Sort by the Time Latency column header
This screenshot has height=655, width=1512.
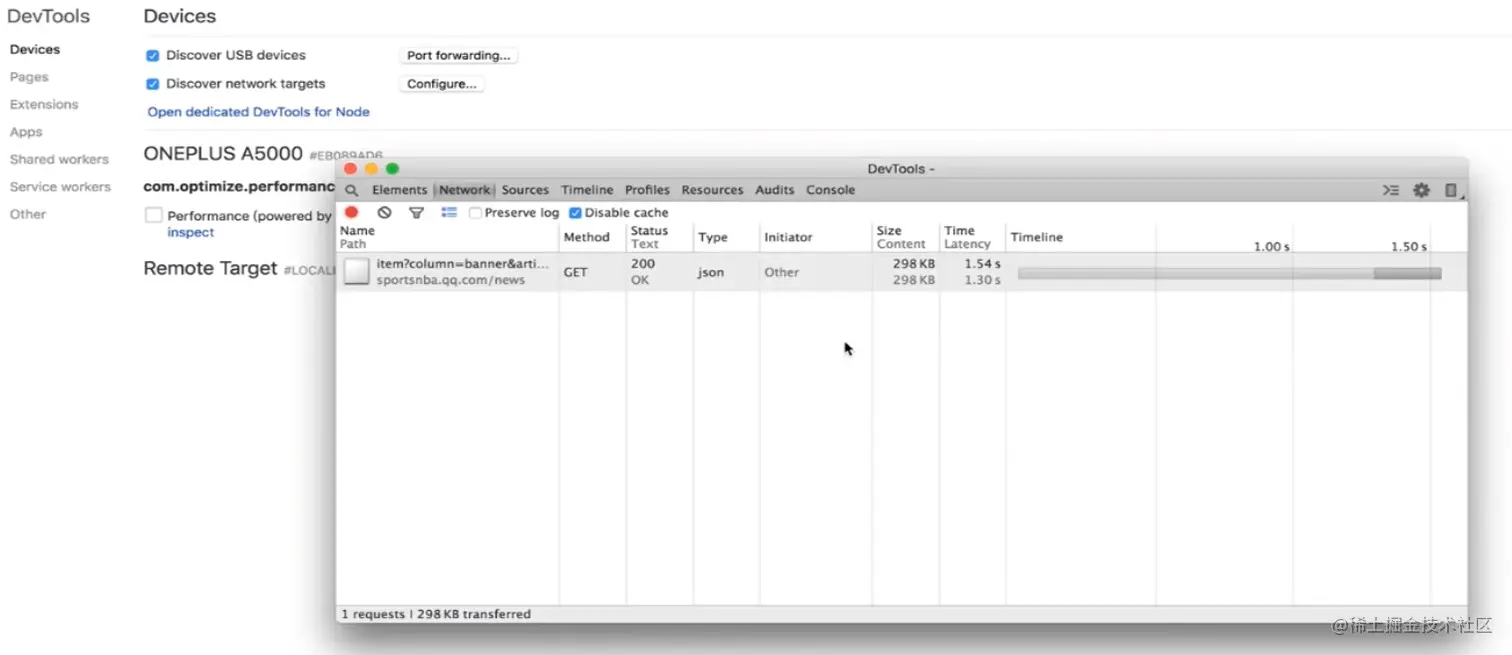(x=972, y=237)
